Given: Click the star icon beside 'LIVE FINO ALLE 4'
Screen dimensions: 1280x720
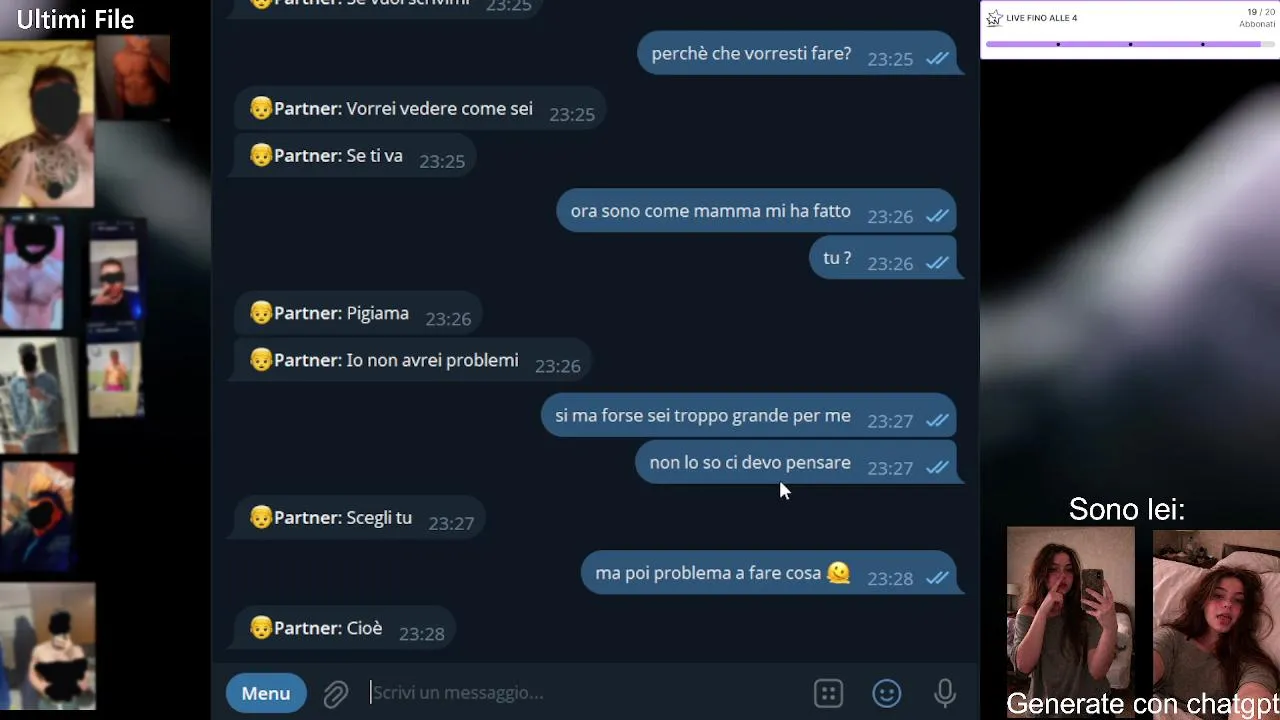Looking at the screenshot, I should (x=994, y=18).
